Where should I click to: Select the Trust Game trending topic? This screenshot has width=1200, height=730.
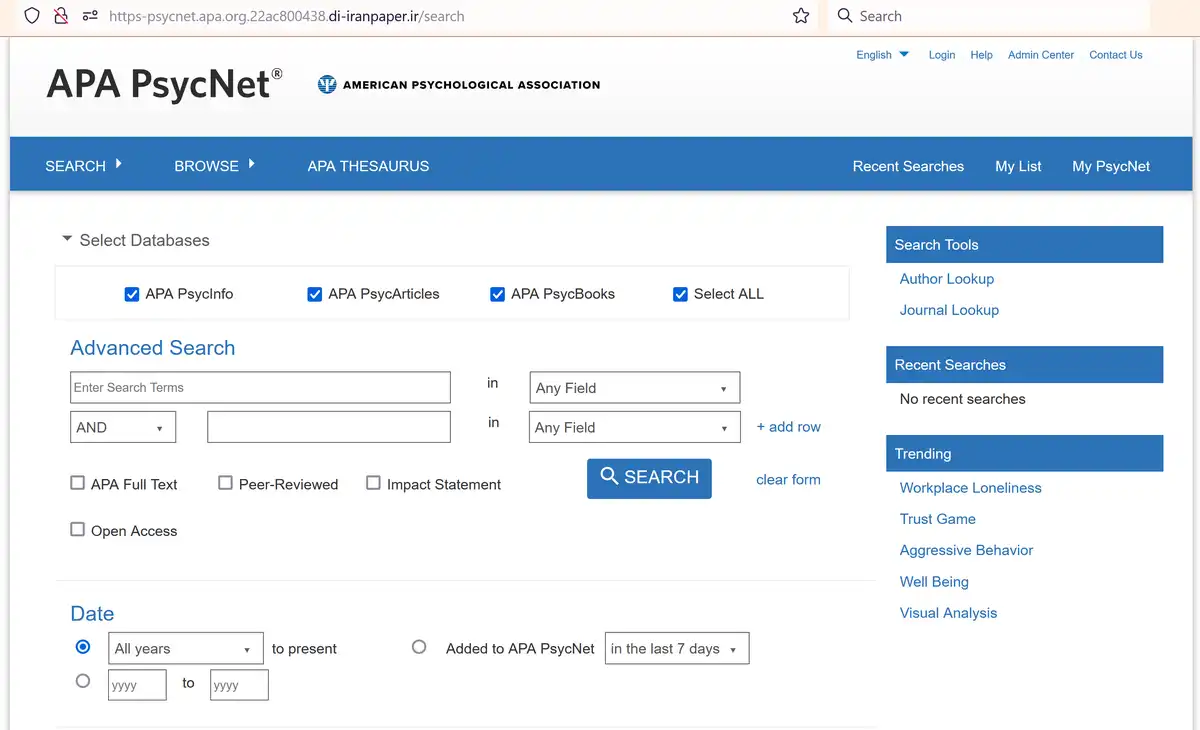click(x=937, y=519)
